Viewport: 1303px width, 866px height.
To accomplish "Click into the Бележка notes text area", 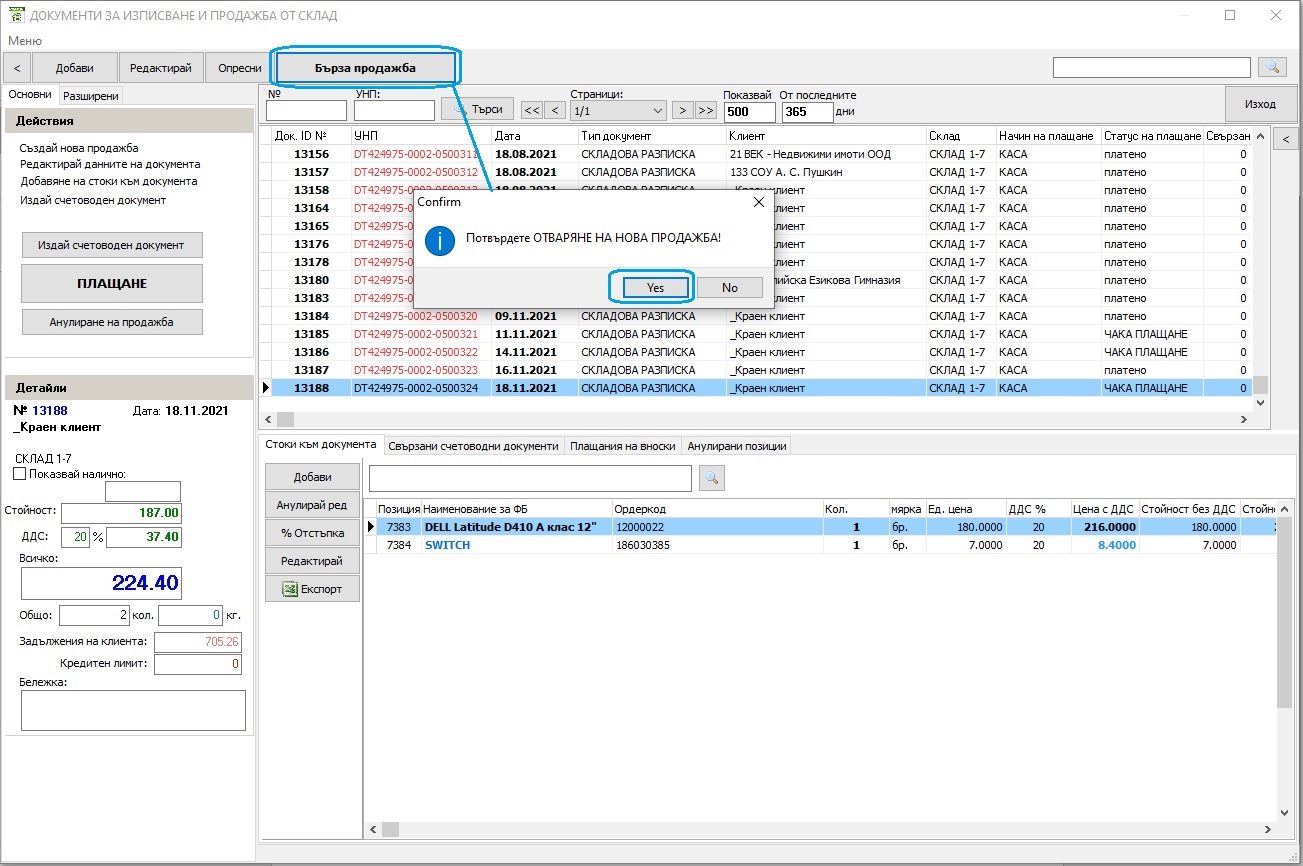I will pos(133,710).
